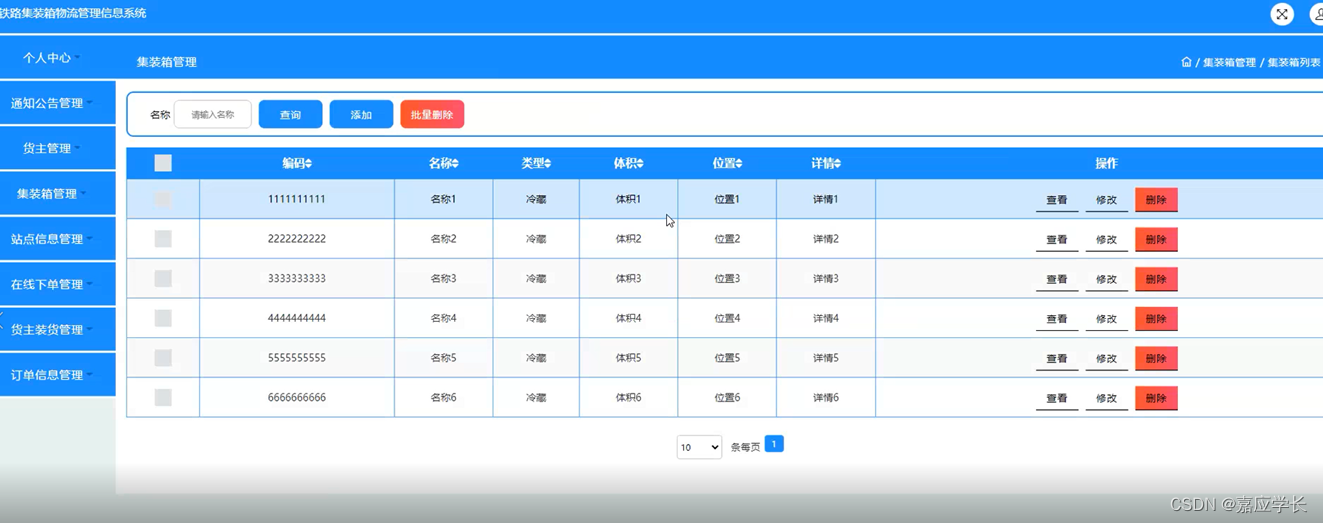1323x523 pixels.
Task: Delete row 名称4 with 删除
Action: click(1156, 319)
